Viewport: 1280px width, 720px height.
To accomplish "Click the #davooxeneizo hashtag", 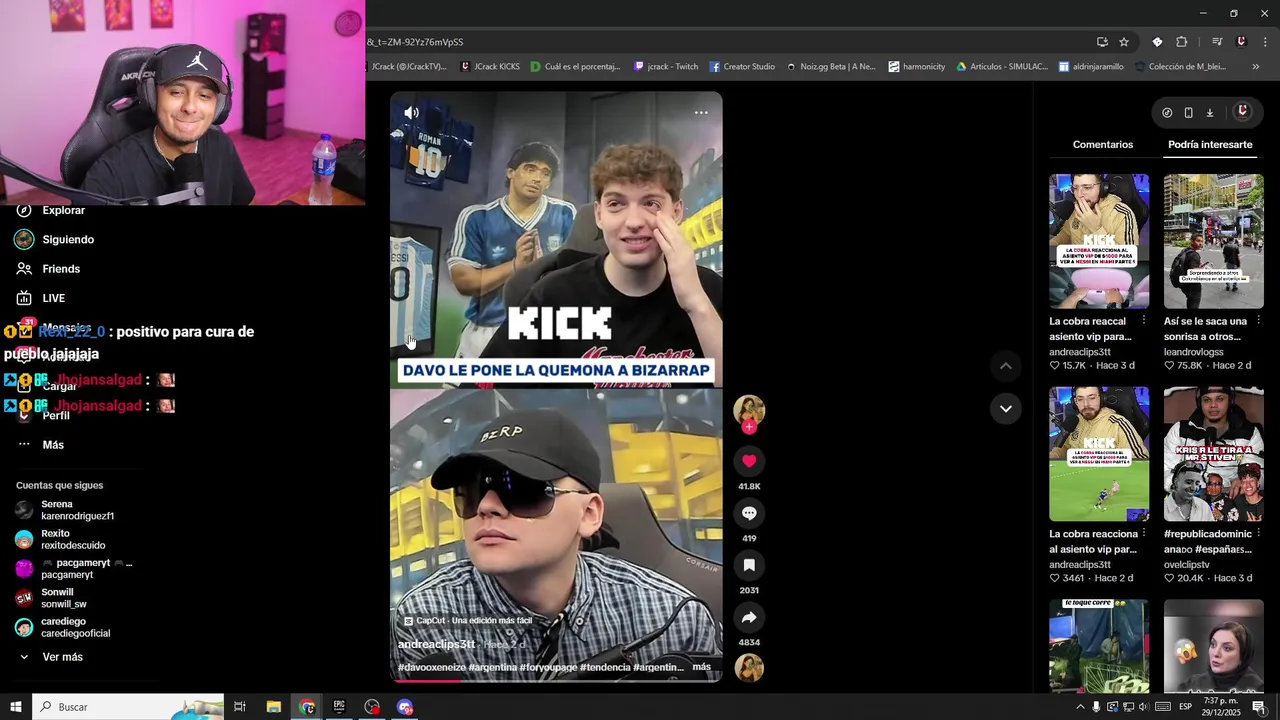I will 432,667.
